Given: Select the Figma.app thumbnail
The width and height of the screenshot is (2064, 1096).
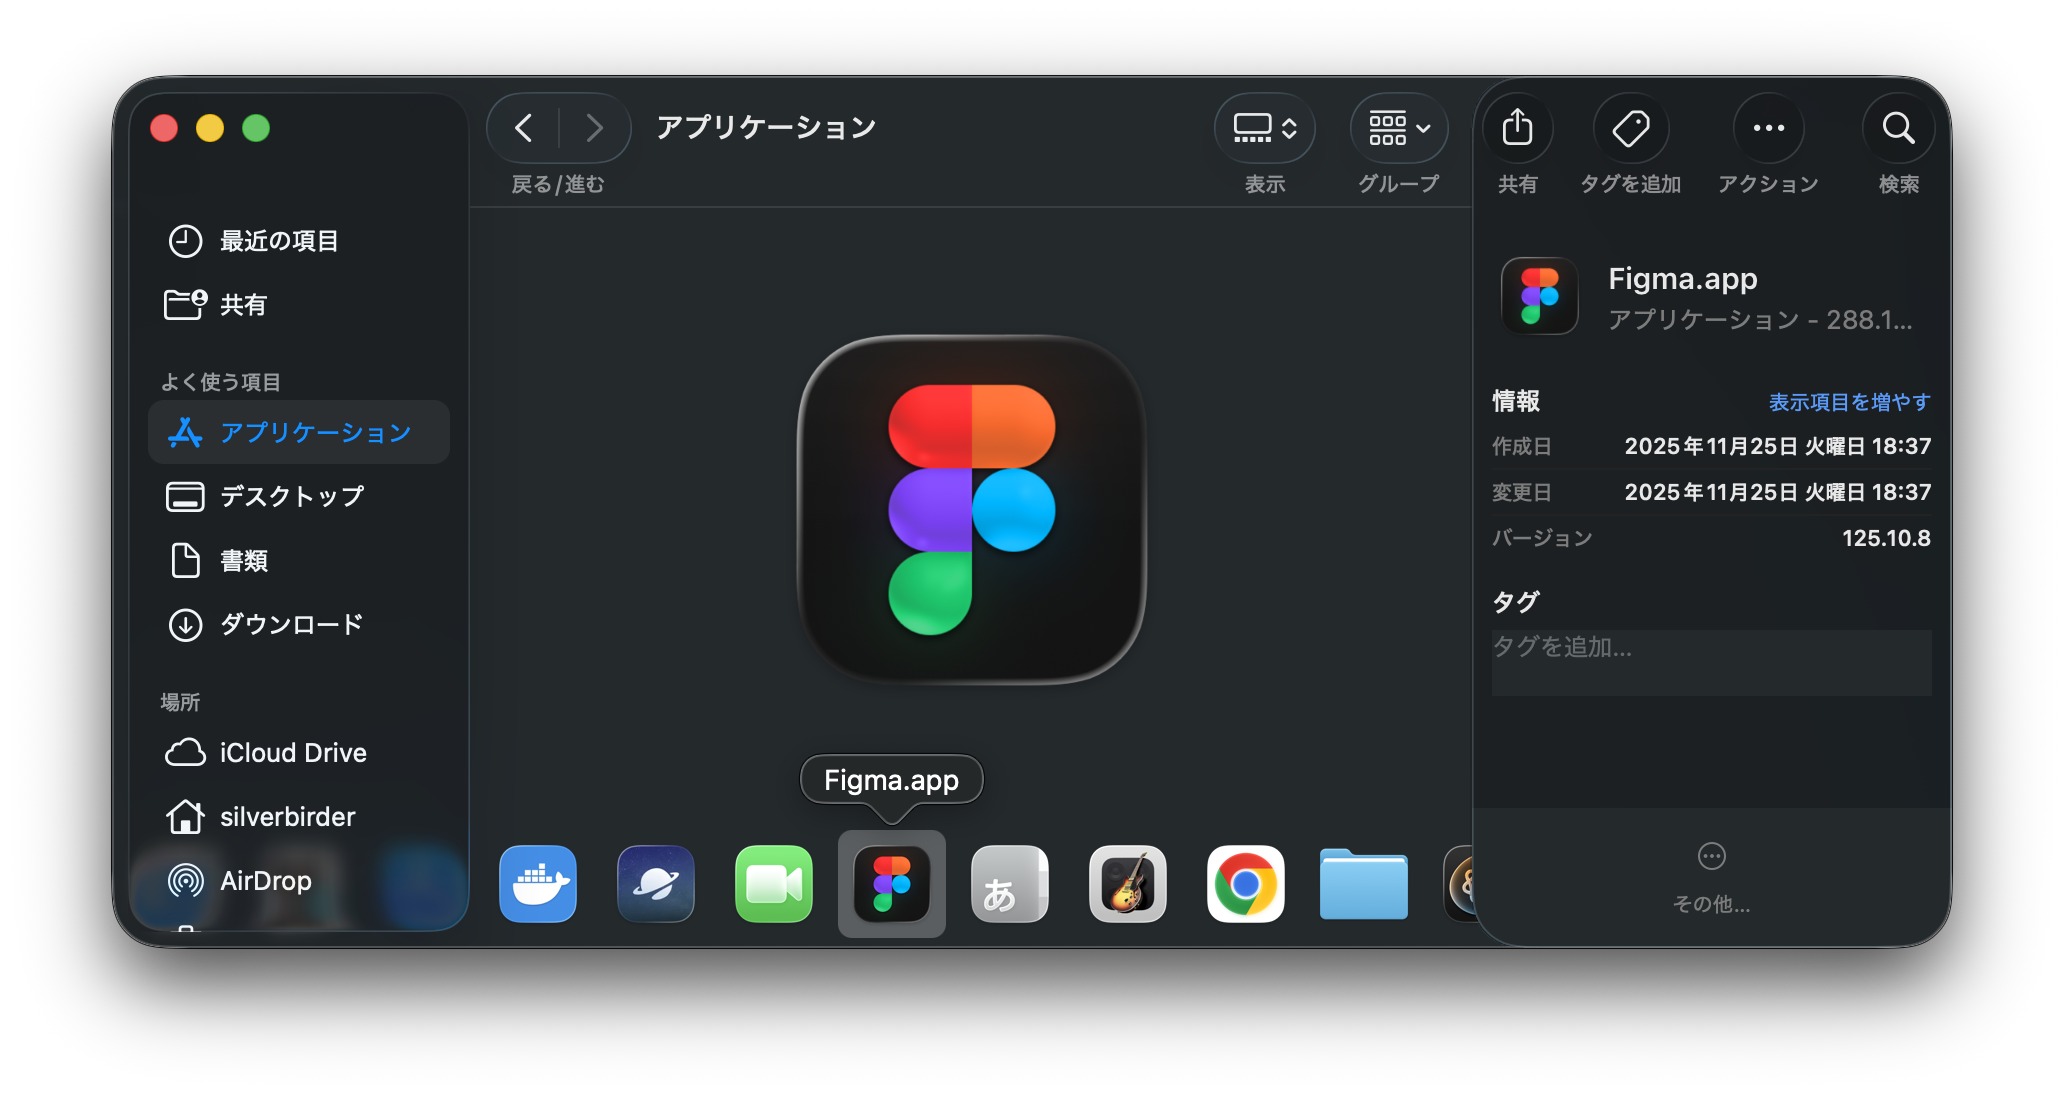Looking at the screenshot, I should (891, 884).
